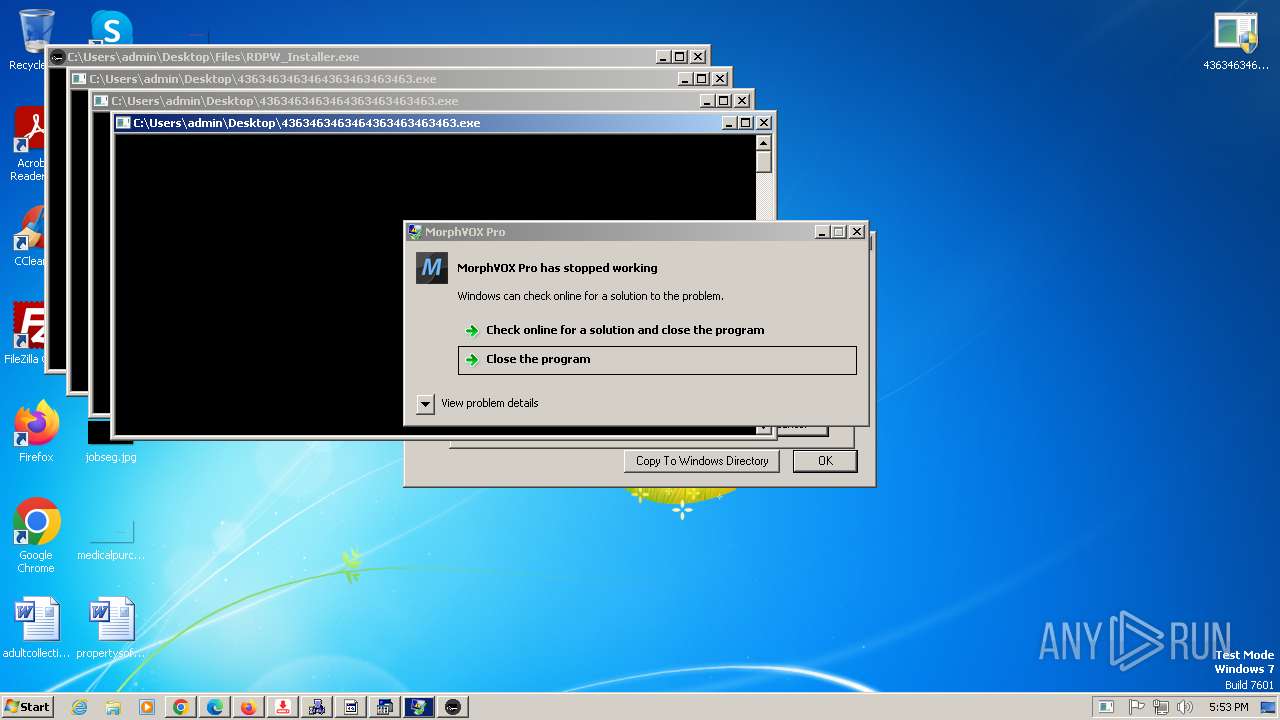Viewport: 1280px width, 720px height.
Task: Open Chrome from taskbar
Action: tap(181, 707)
